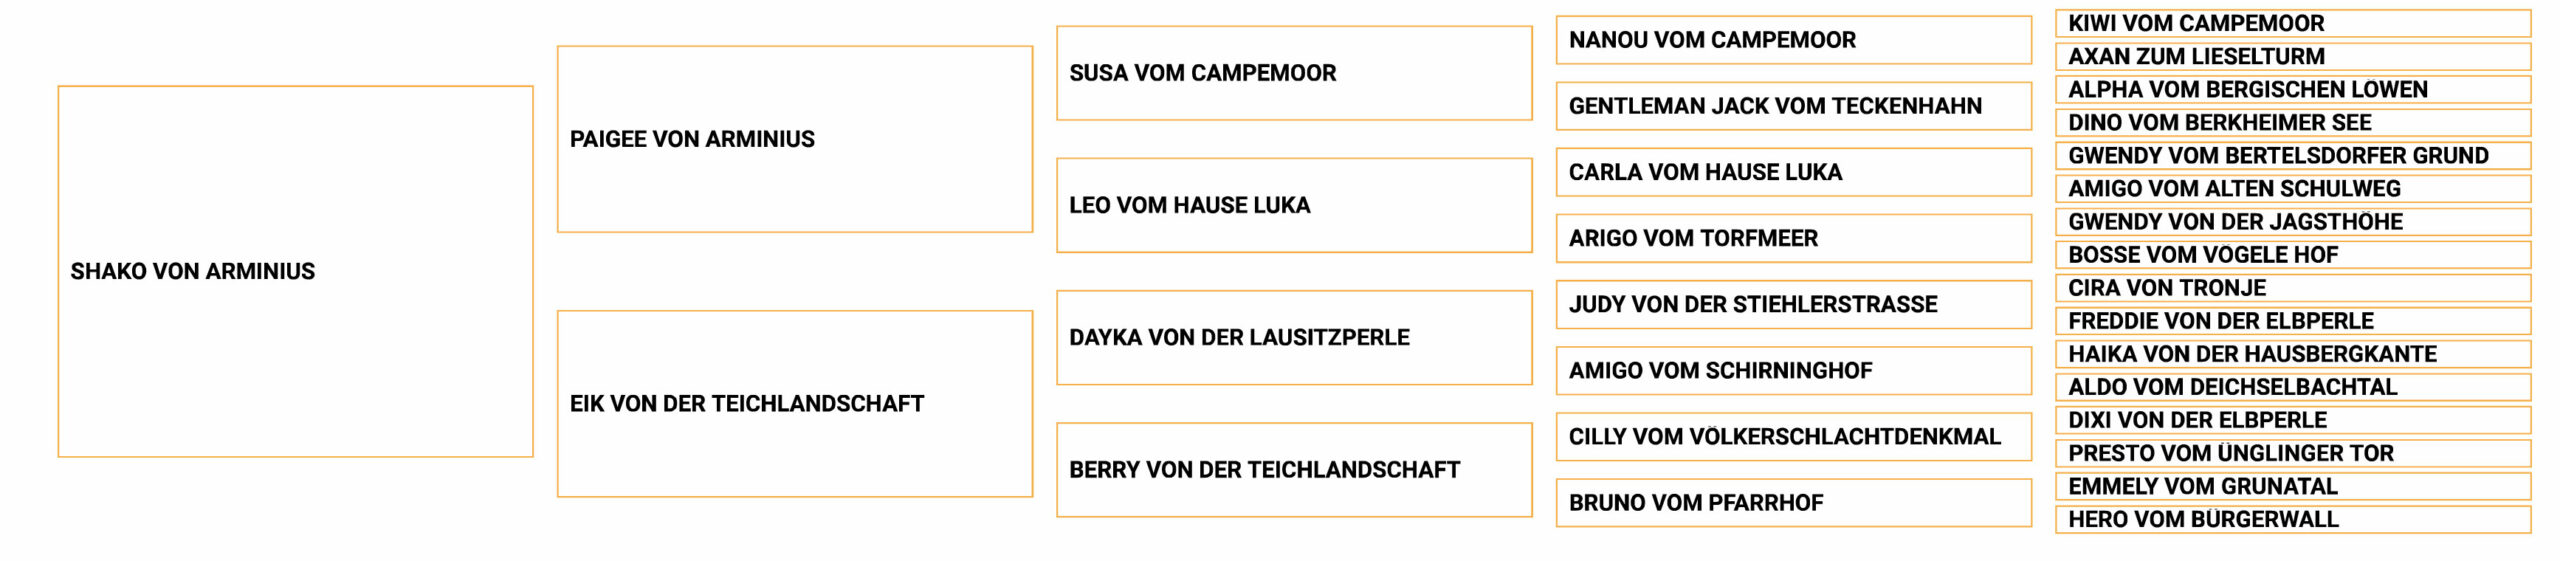Select ARIGO VOM TORFMEER entry
Image resolution: width=2560 pixels, height=561 pixels.
(1793, 238)
